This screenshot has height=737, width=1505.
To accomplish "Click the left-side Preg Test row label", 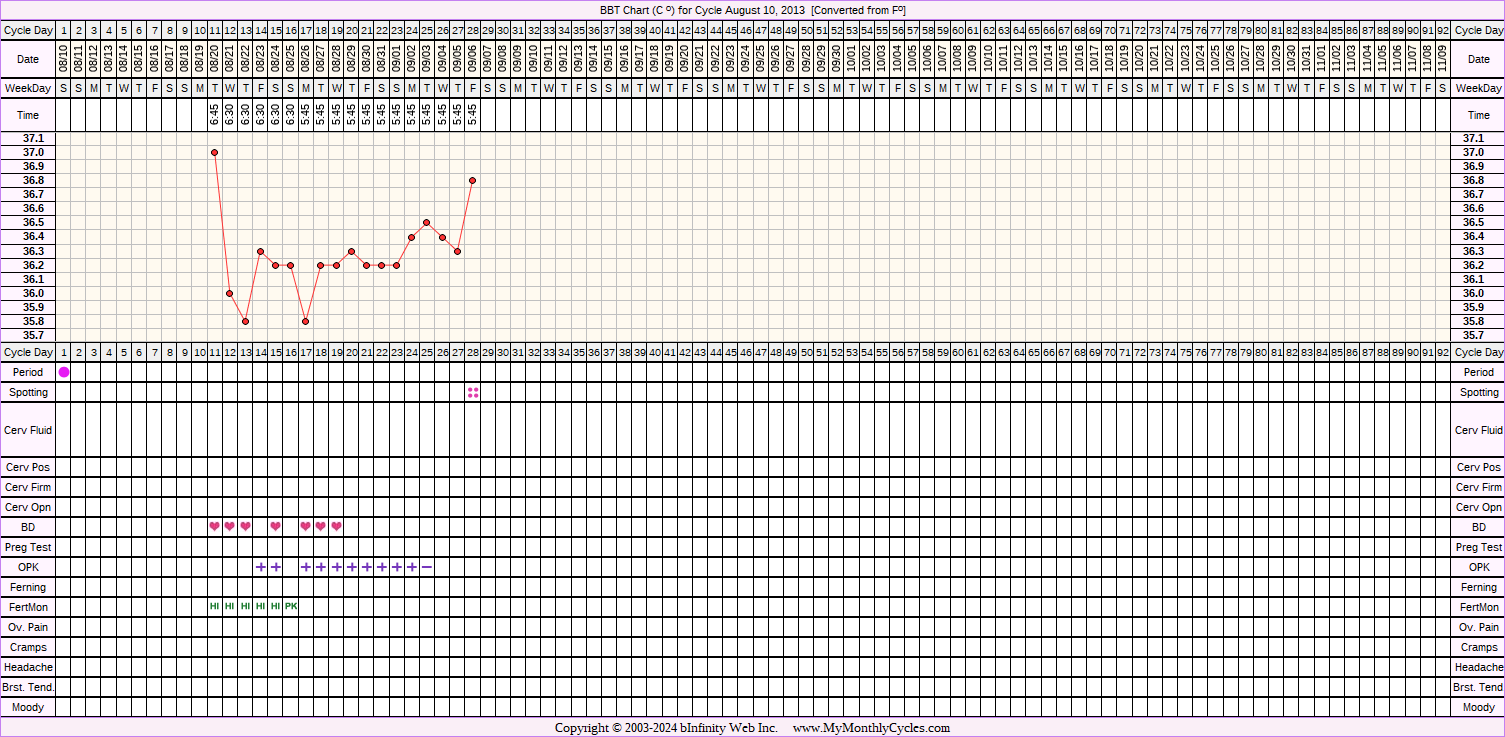I will tap(29, 547).
